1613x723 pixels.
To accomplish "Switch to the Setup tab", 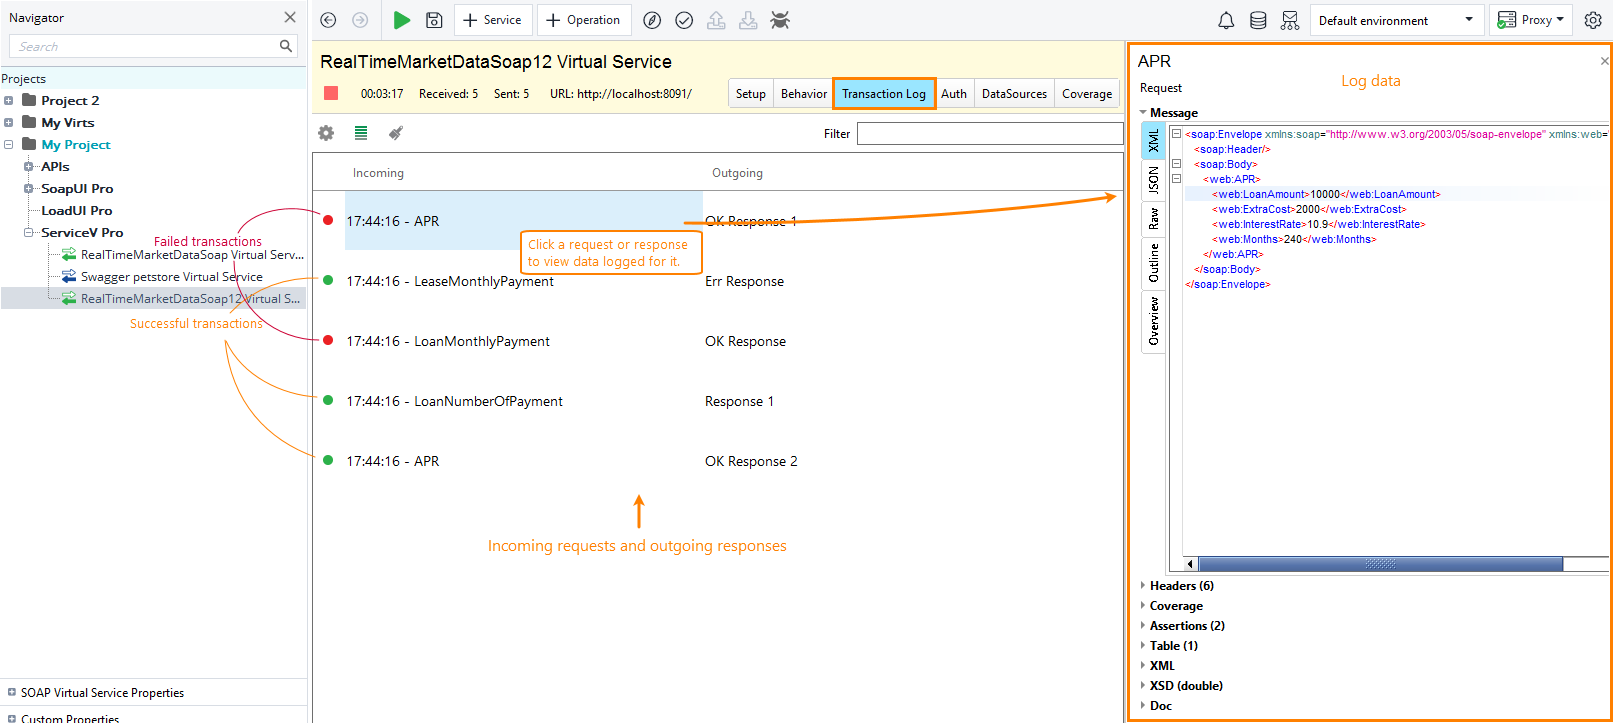I will point(751,94).
